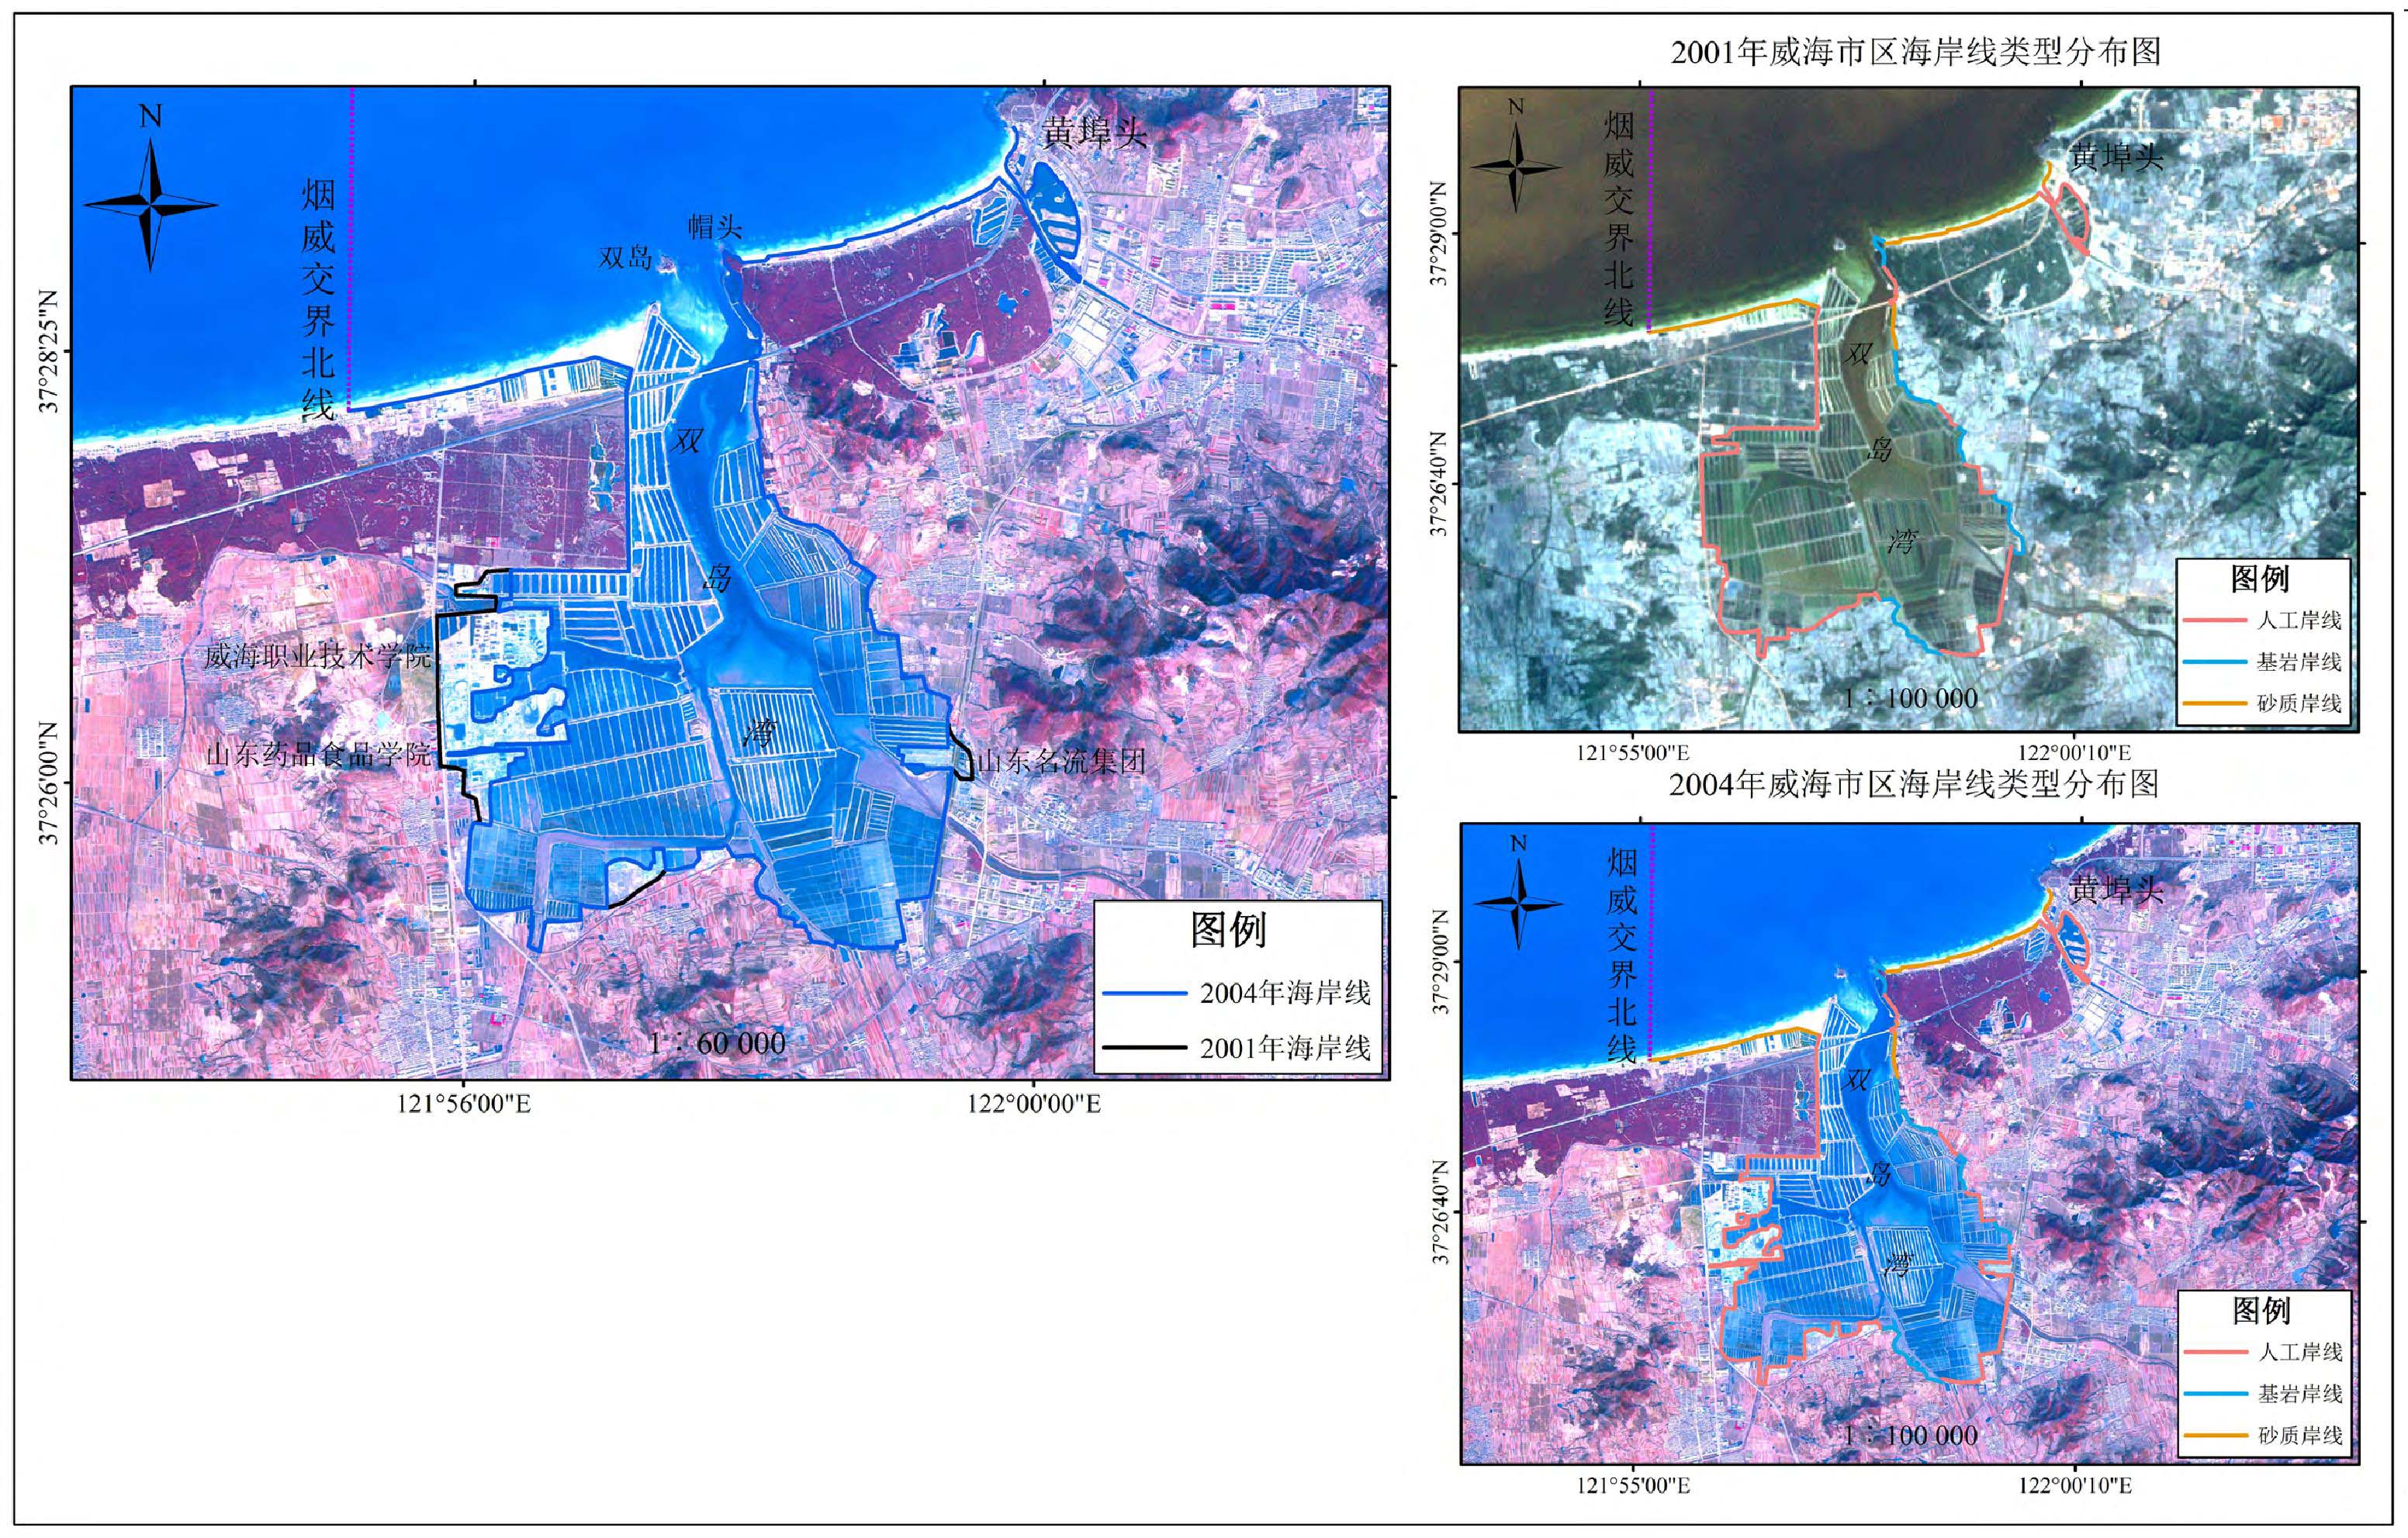Click the 威海职业技术学院 label

tap(318, 657)
